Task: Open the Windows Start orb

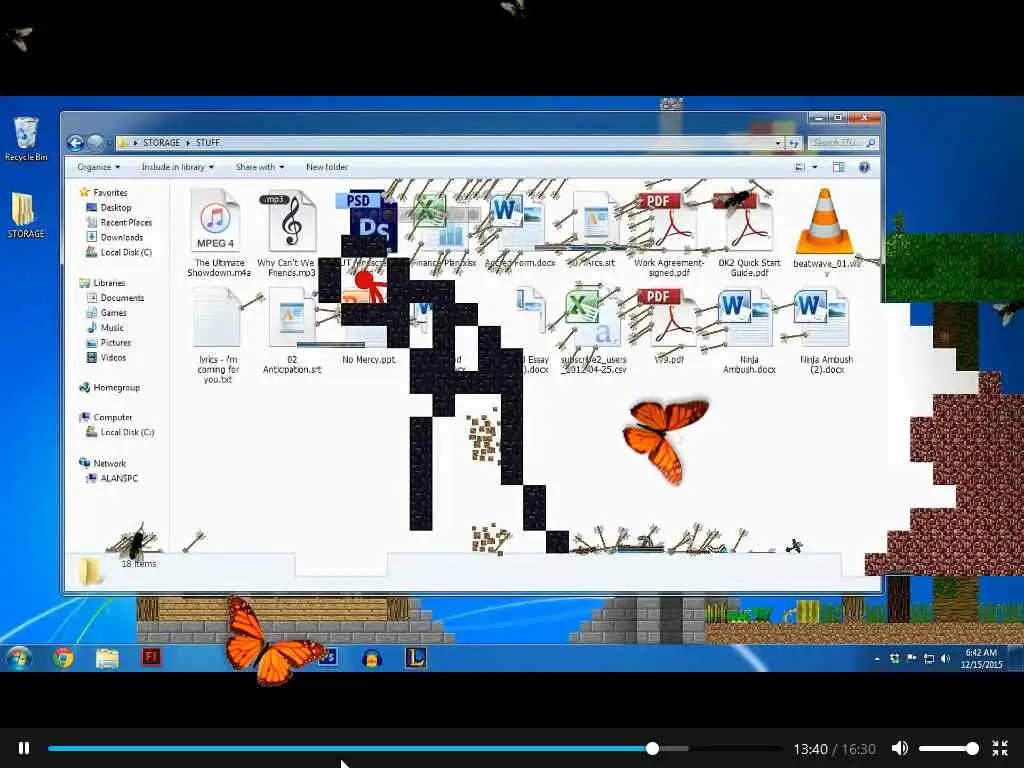Action: (19, 658)
